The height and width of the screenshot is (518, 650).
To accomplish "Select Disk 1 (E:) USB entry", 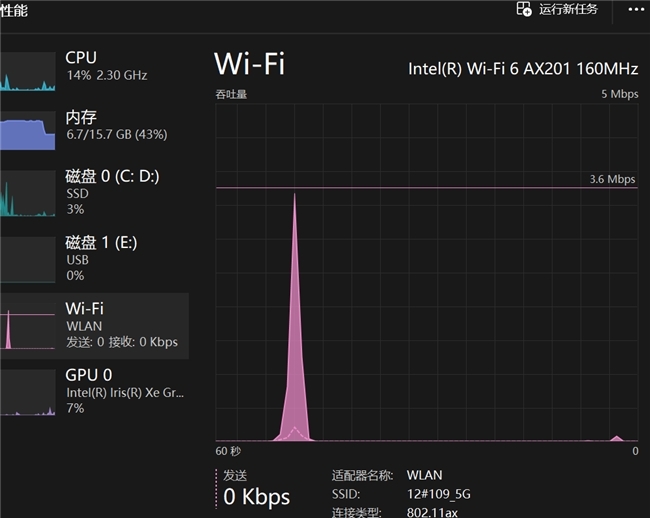I will [x=95, y=259].
